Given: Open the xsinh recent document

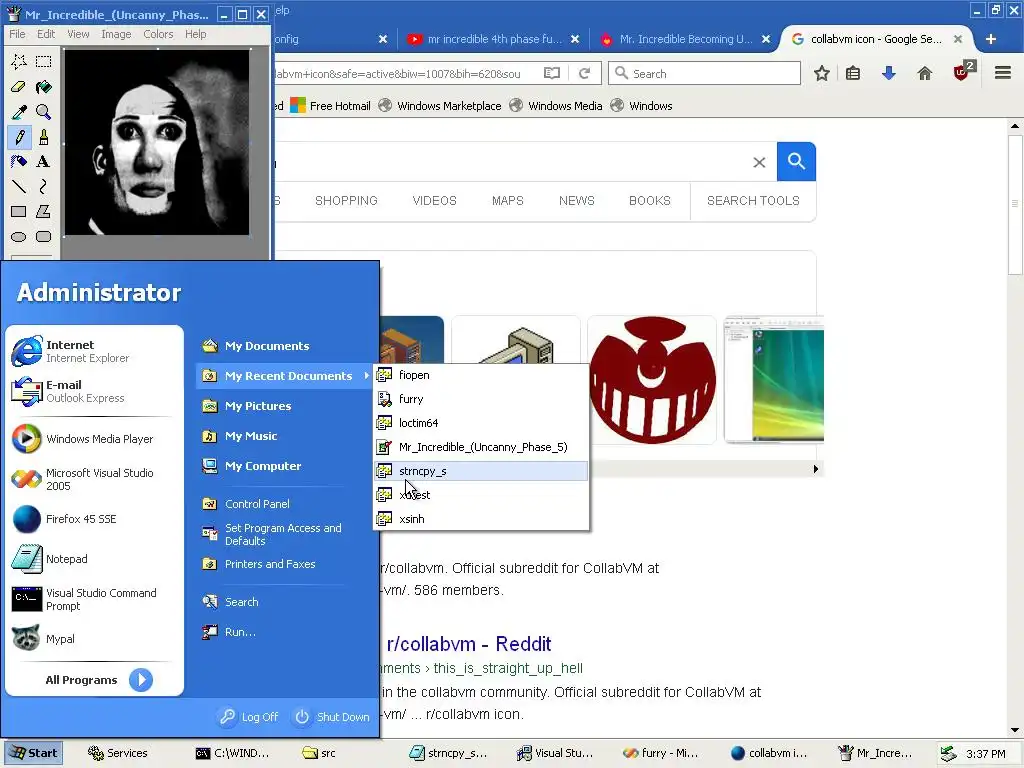Looking at the screenshot, I should (481, 519).
